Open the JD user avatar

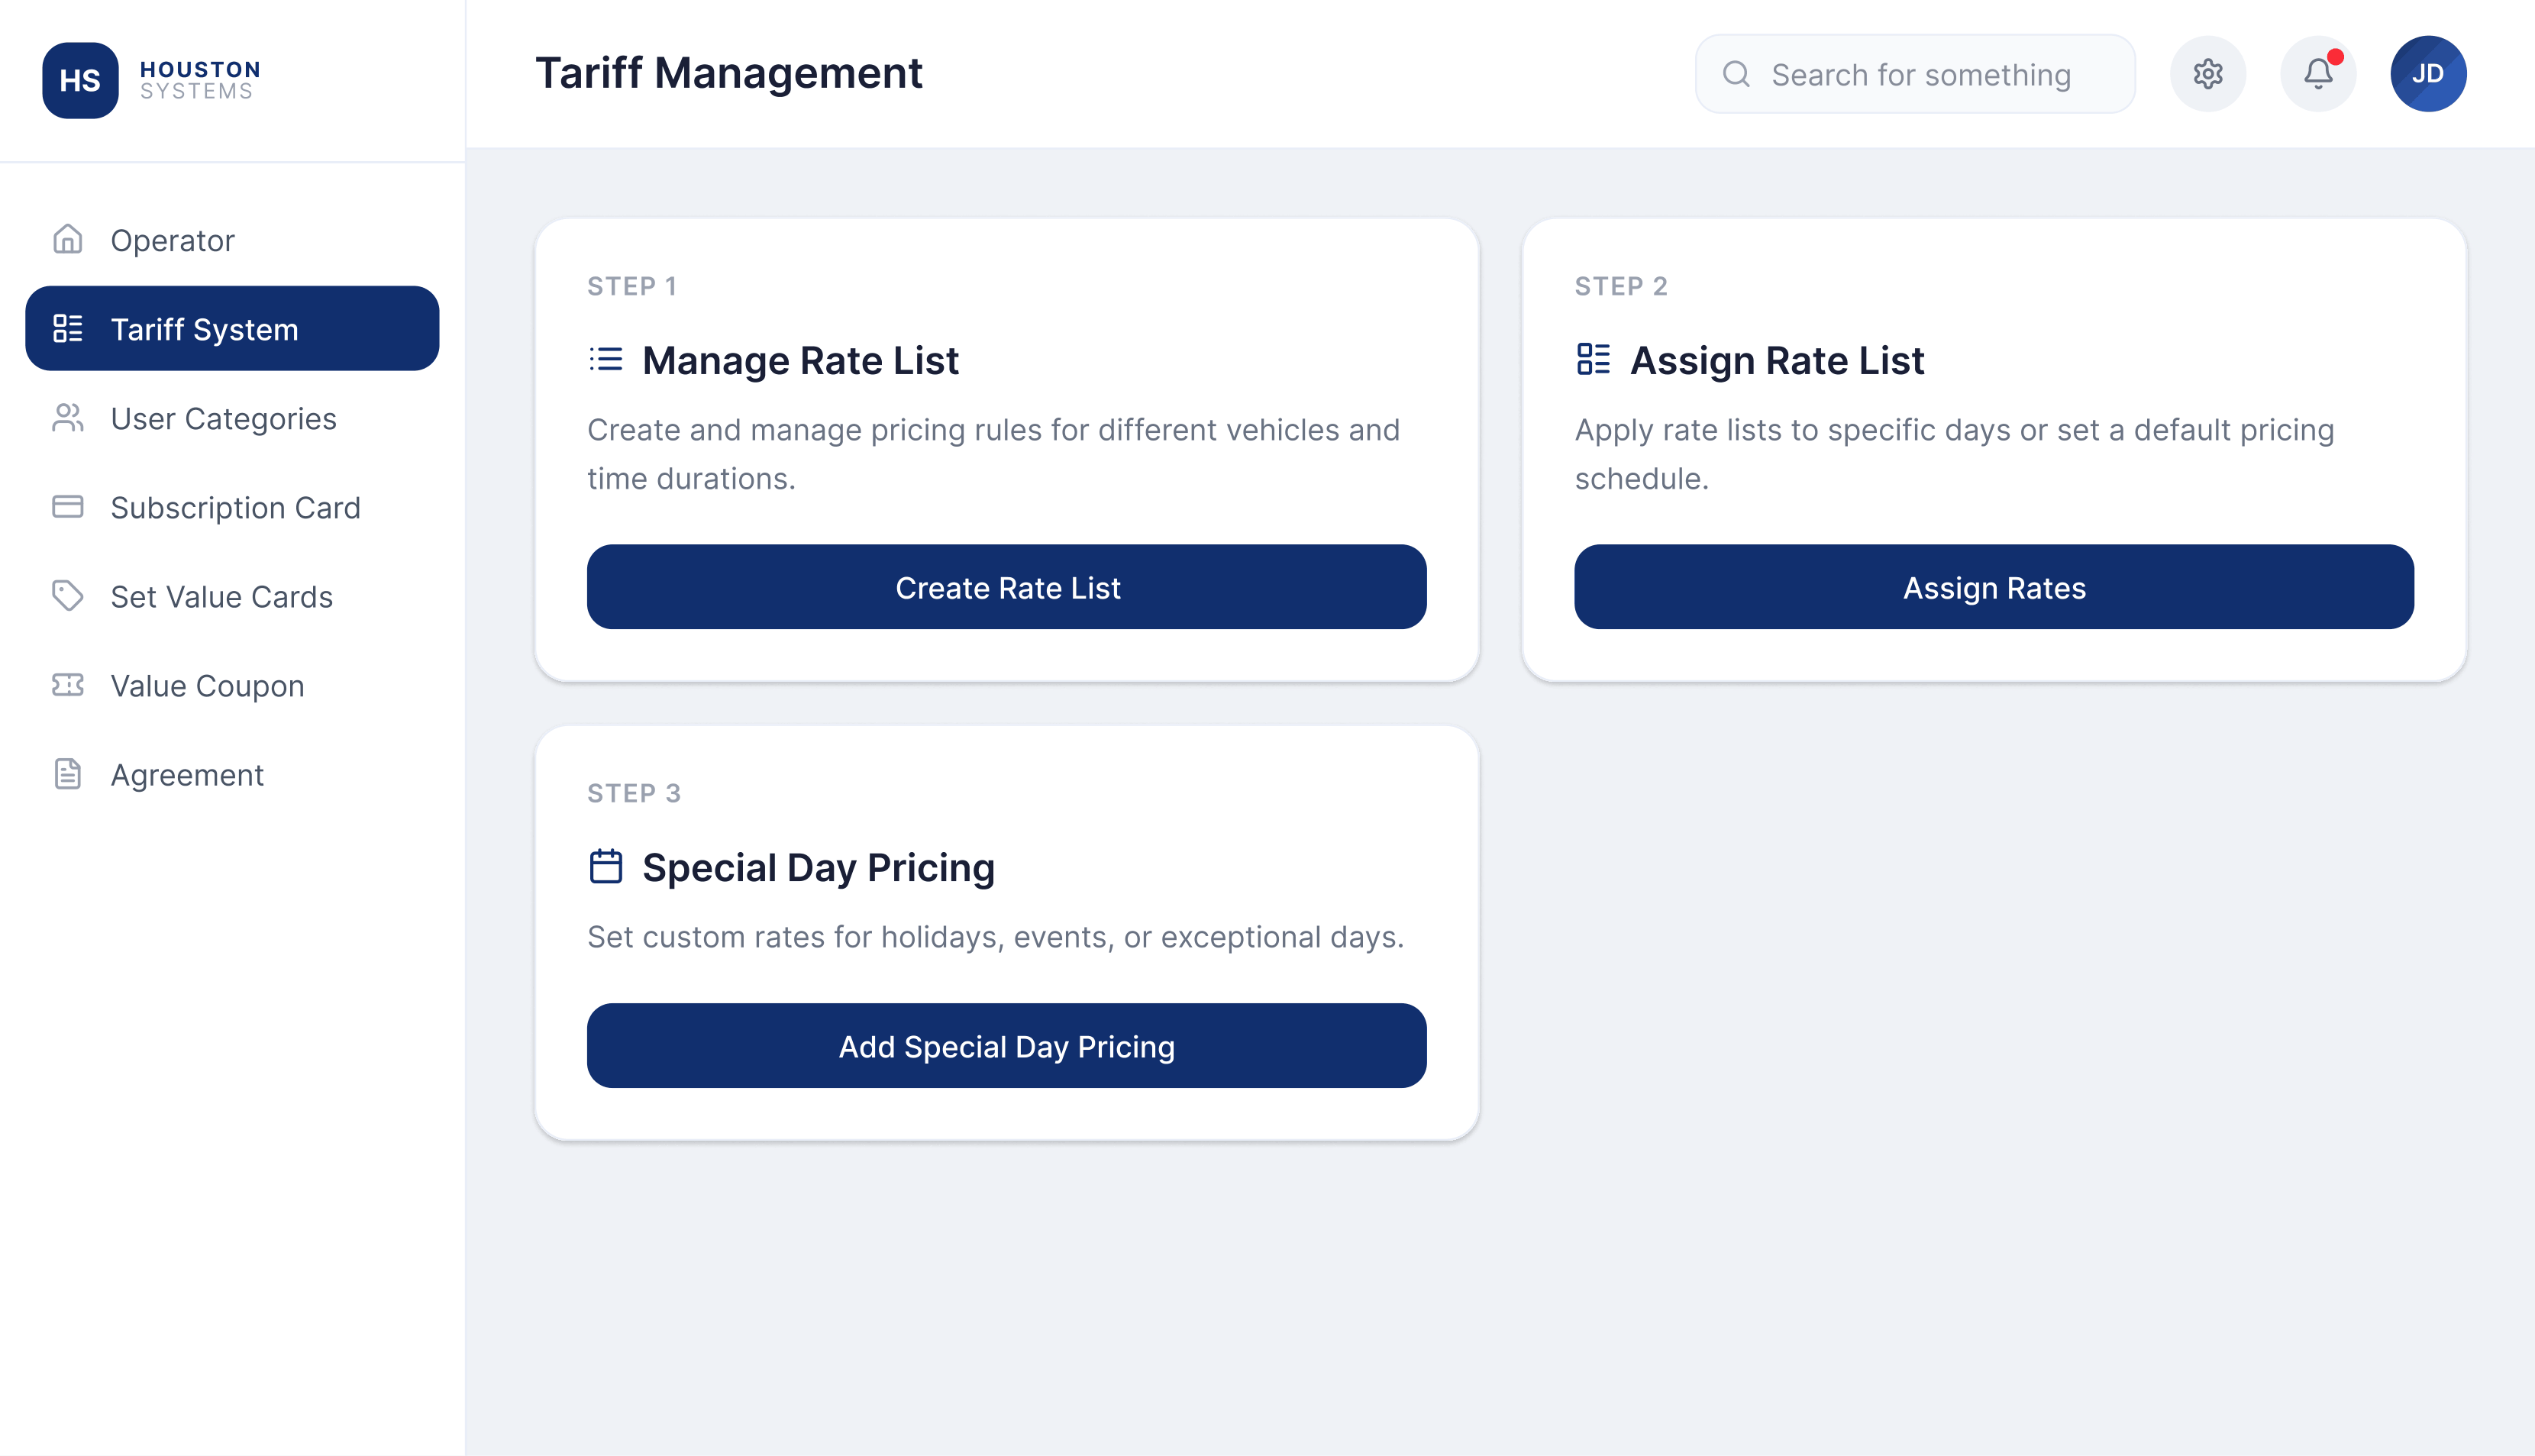2428,74
